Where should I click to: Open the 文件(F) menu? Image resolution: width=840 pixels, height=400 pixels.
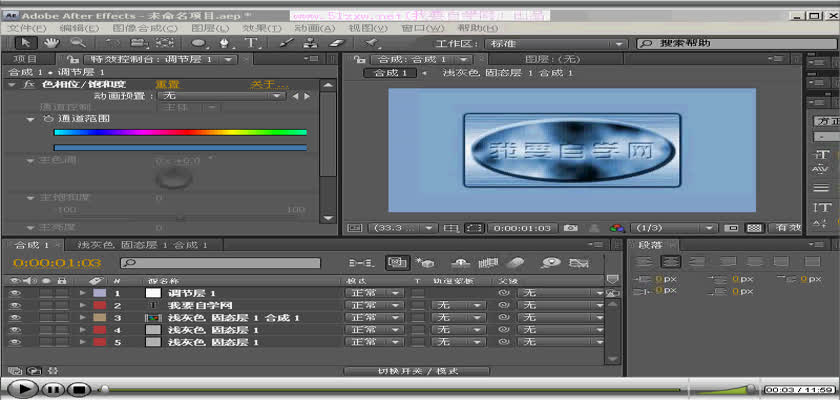pos(26,28)
